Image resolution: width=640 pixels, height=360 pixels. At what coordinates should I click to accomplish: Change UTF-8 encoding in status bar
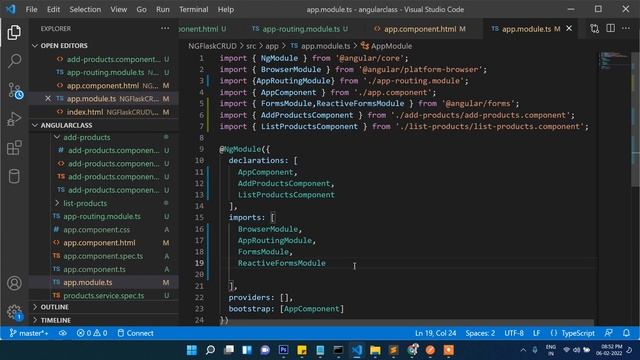tap(514, 333)
